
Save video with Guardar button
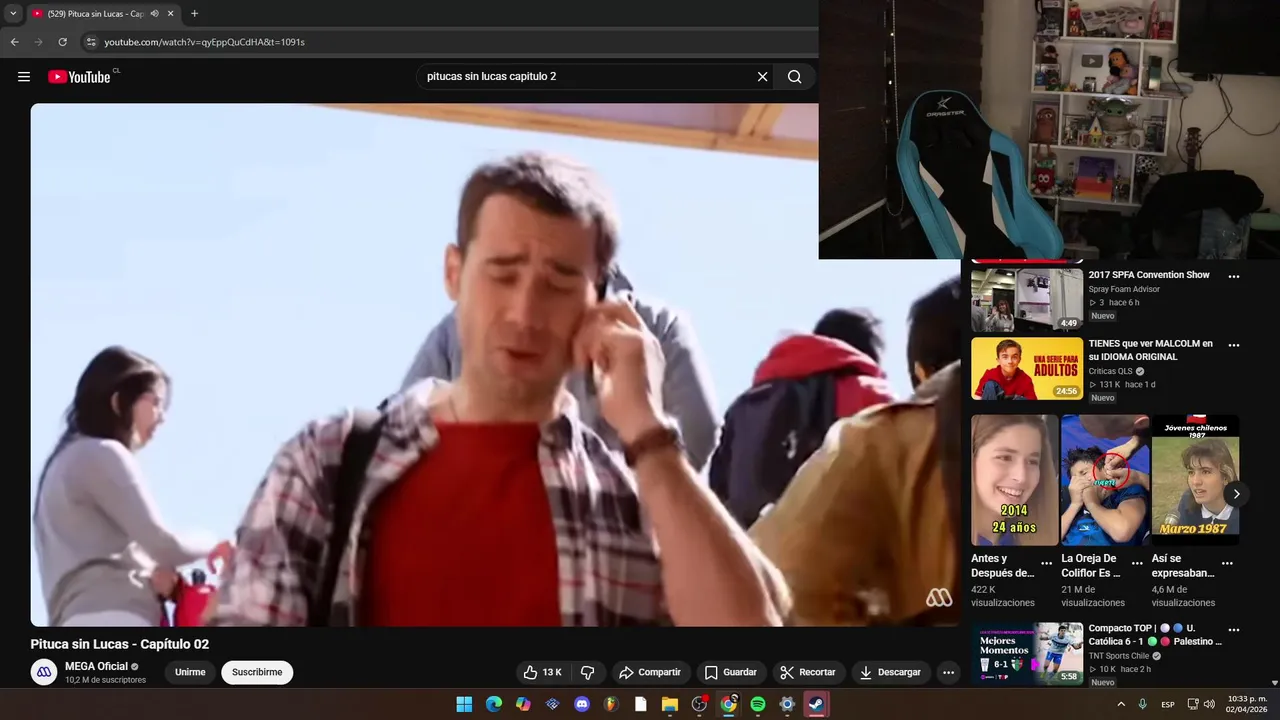coord(730,672)
